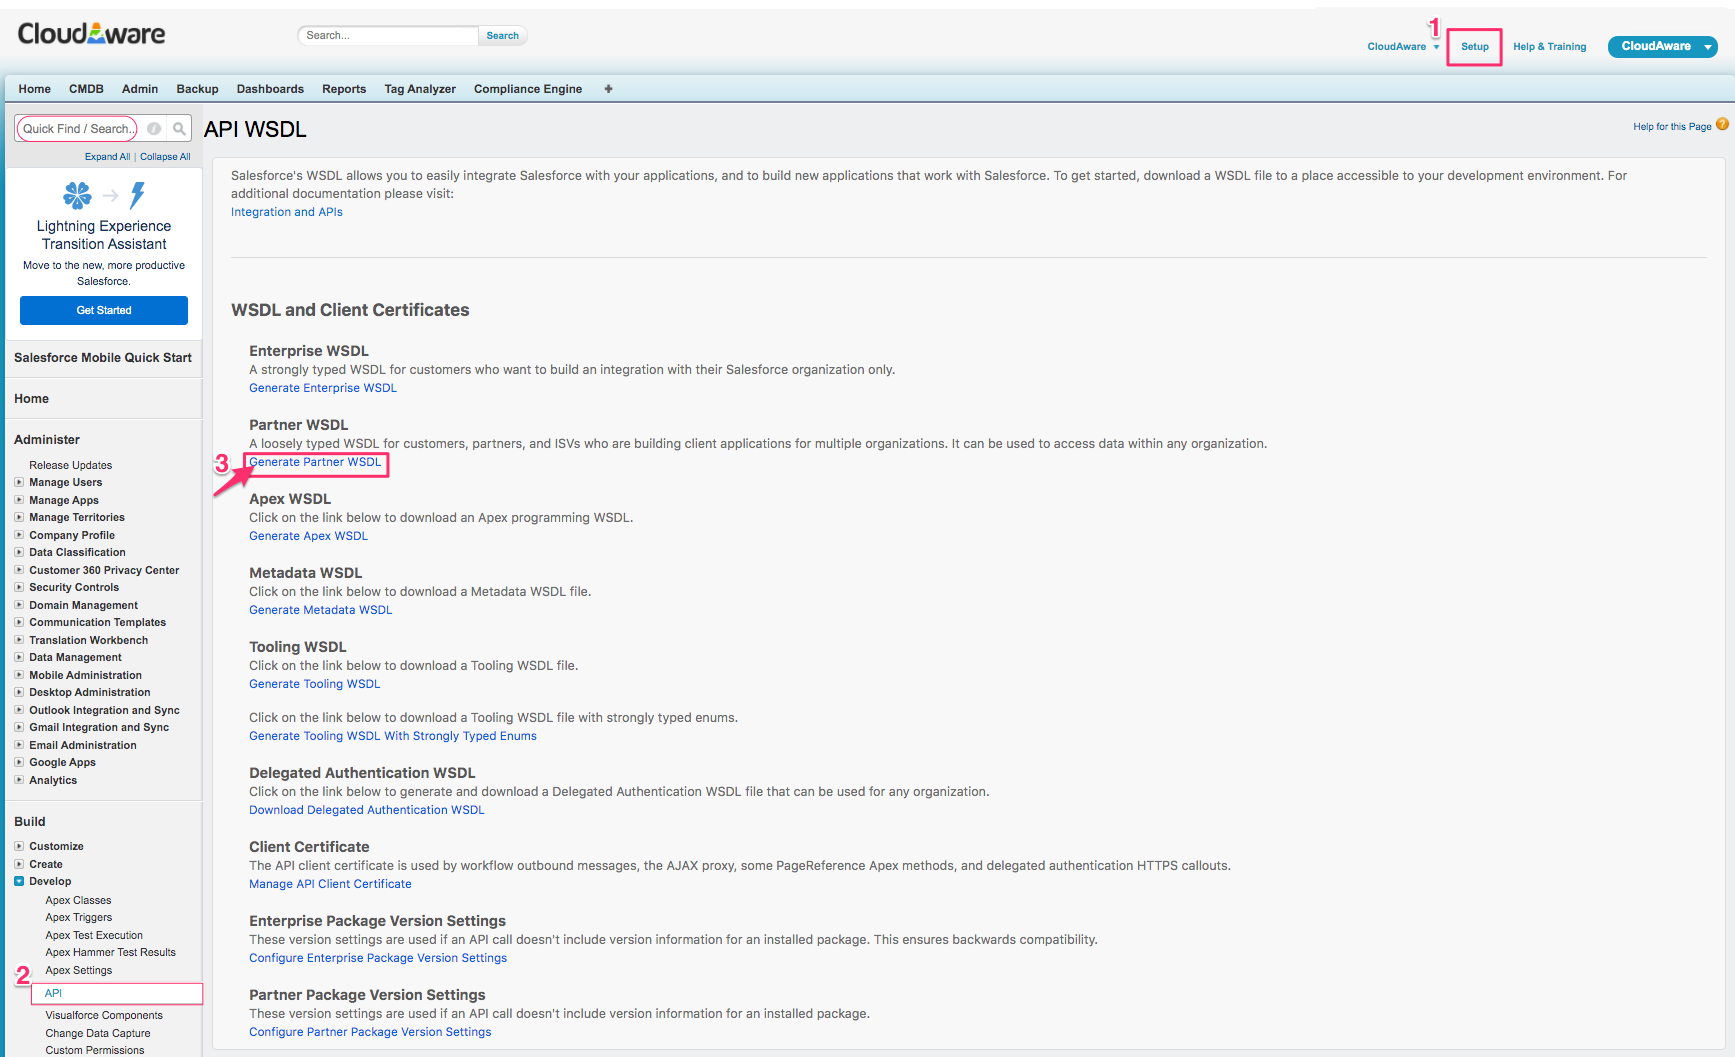Select Visualforce Components in sidebar
This screenshot has height=1057, width=1735.
click(104, 1015)
